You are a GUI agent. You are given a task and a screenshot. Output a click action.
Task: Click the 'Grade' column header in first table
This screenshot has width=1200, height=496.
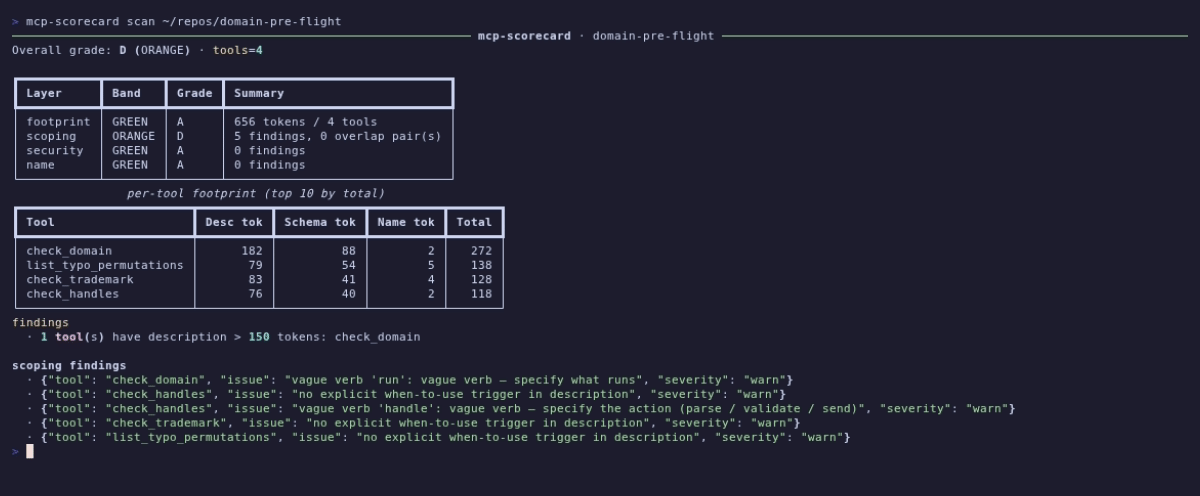(x=194, y=93)
